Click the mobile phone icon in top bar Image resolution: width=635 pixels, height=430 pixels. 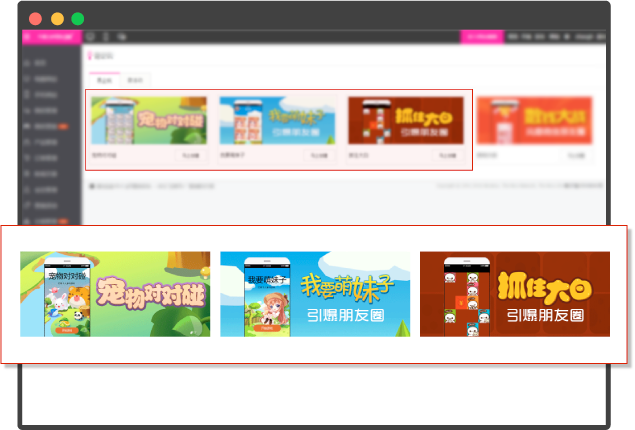pyautogui.click(x=105, y=35)
